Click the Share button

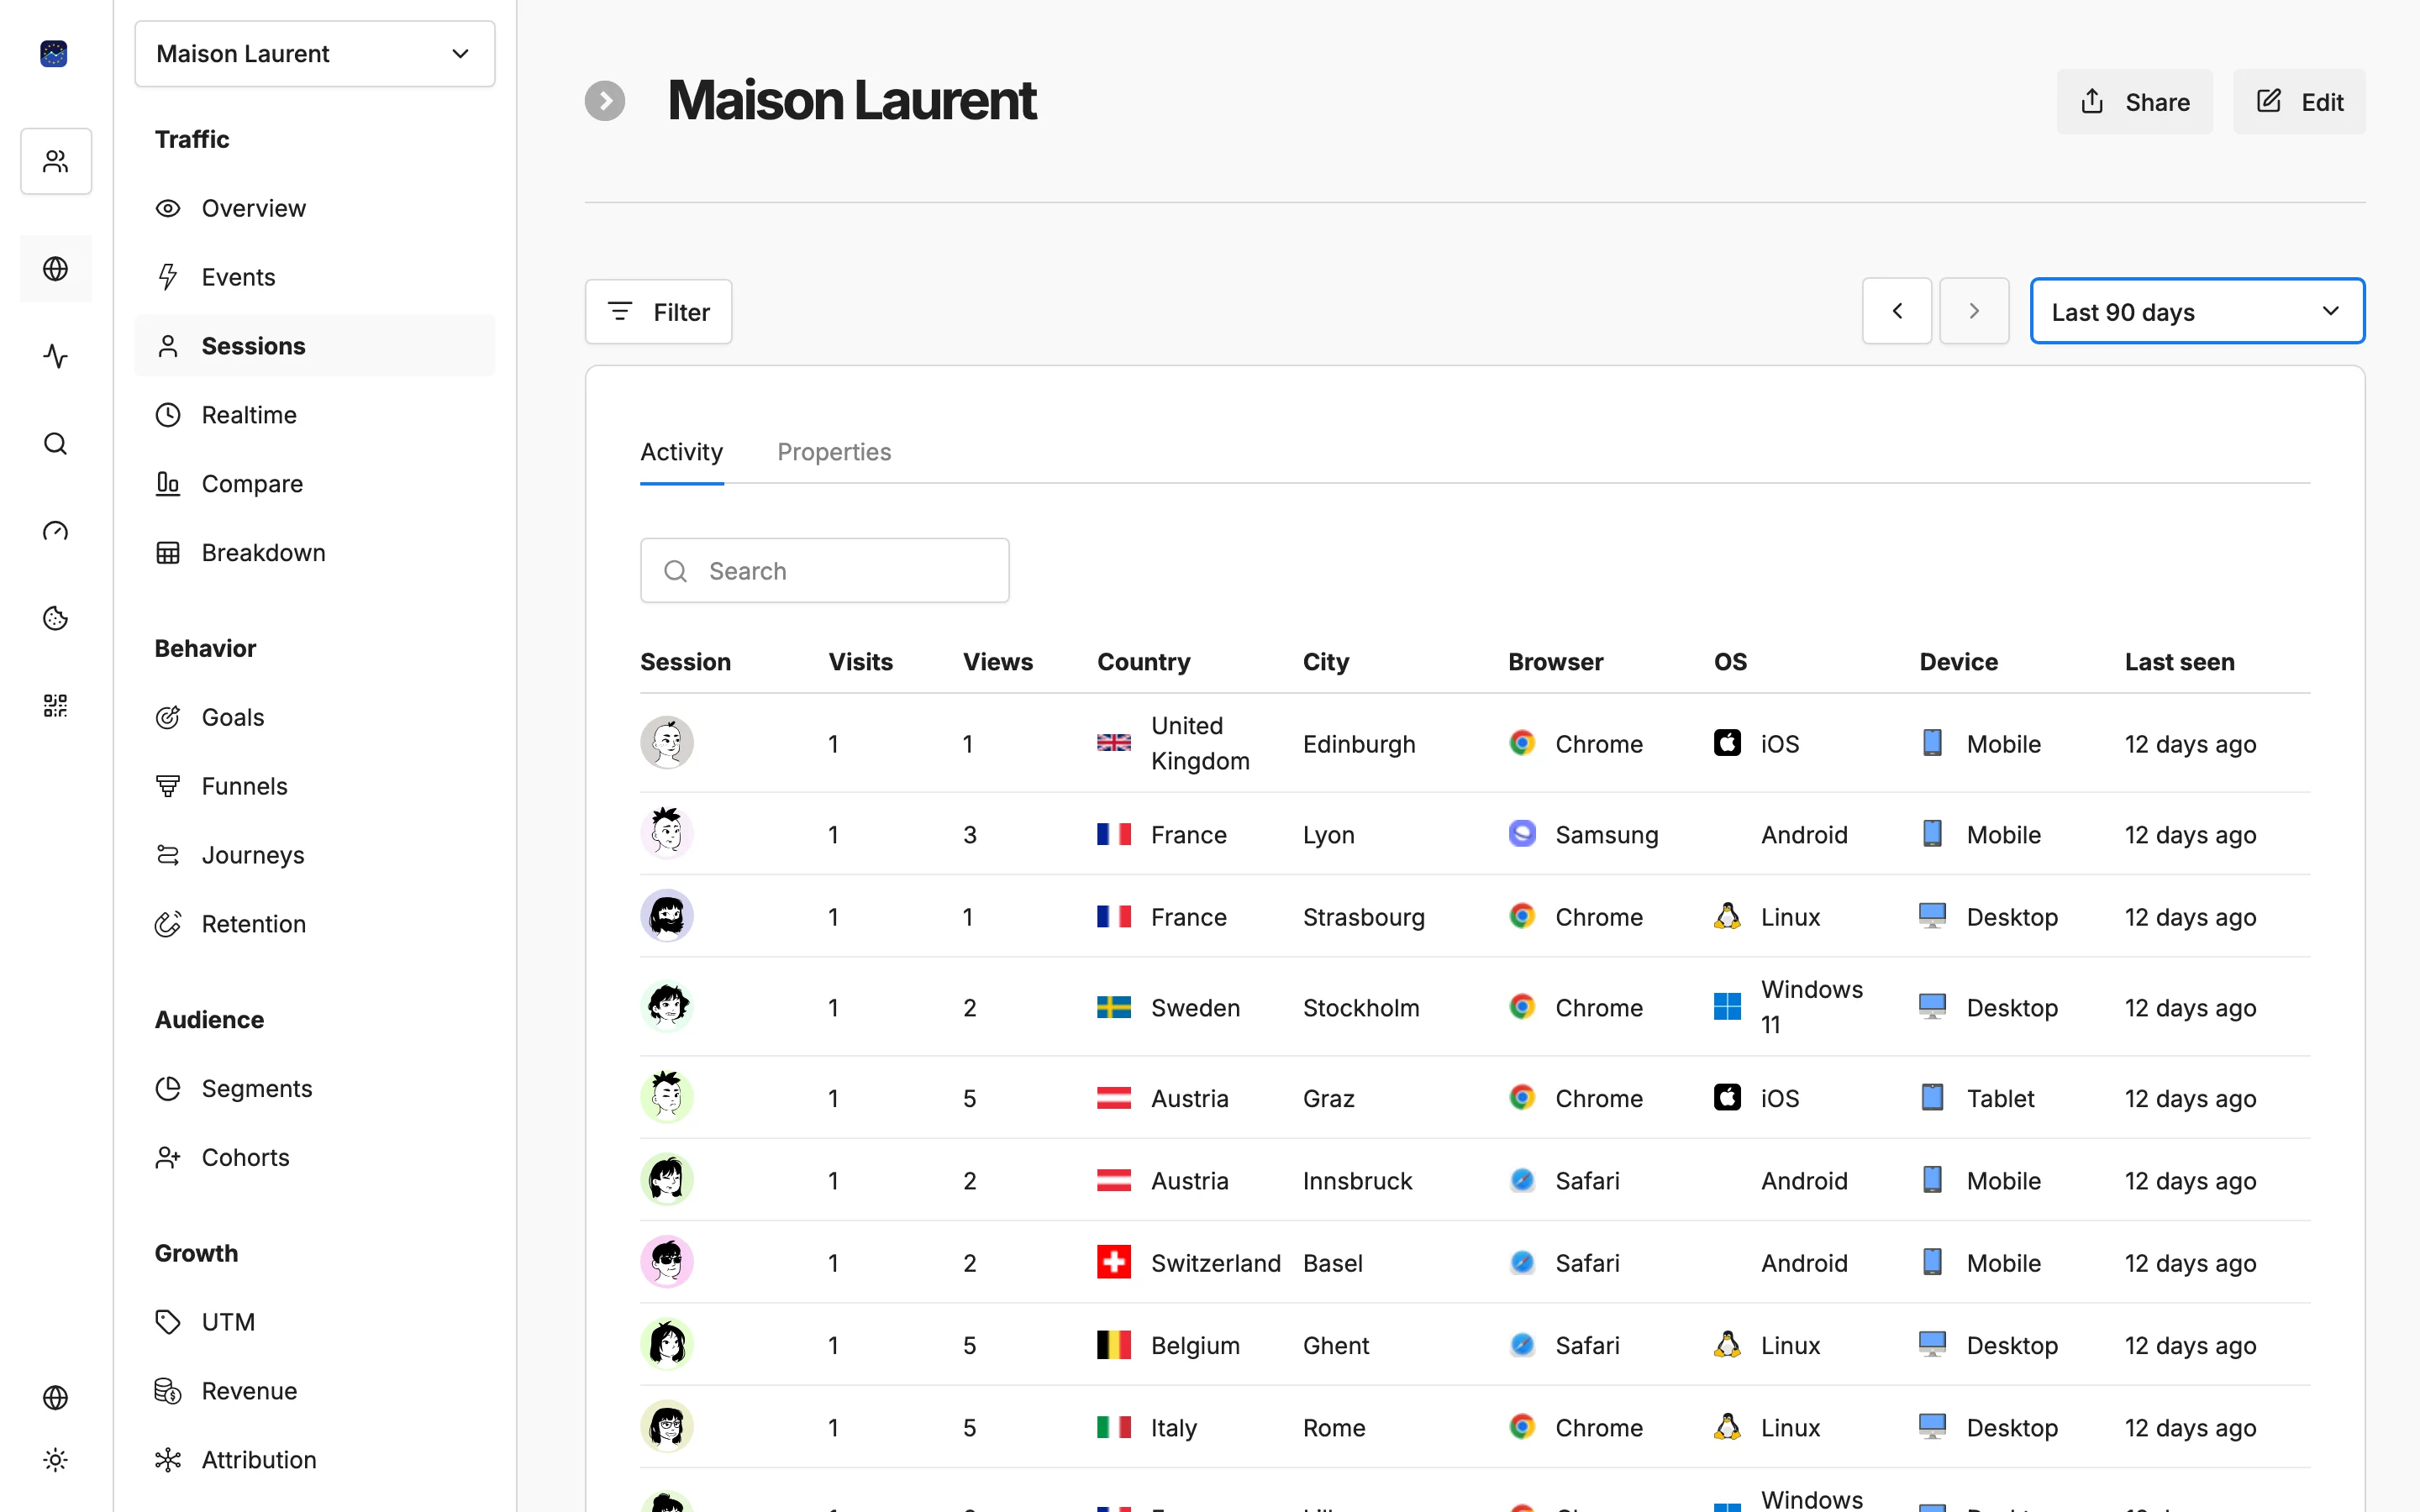pyautogui.click(x=2134, y=102)
